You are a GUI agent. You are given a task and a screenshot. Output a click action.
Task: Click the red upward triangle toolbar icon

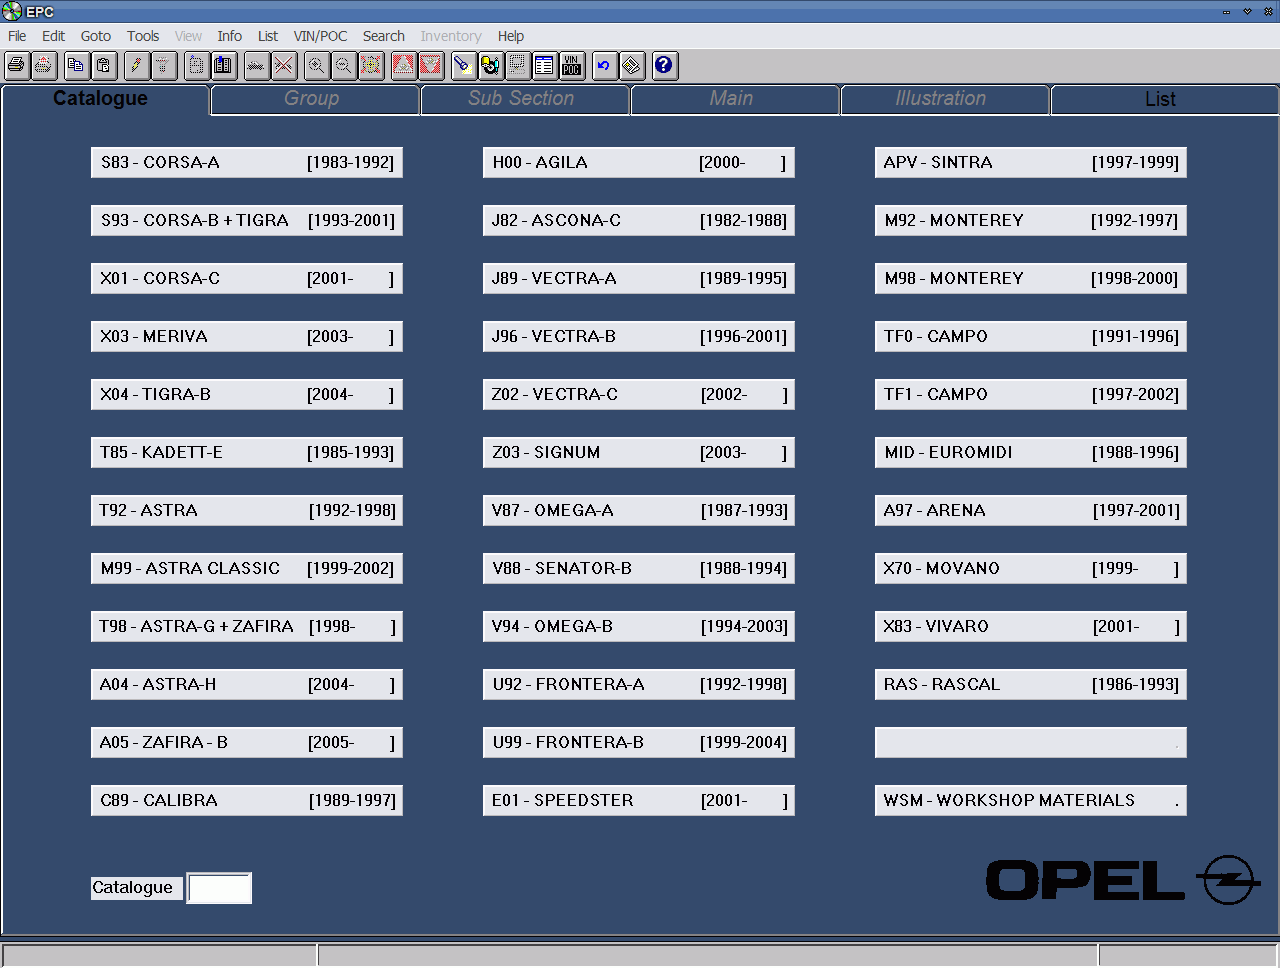(403, 66)
